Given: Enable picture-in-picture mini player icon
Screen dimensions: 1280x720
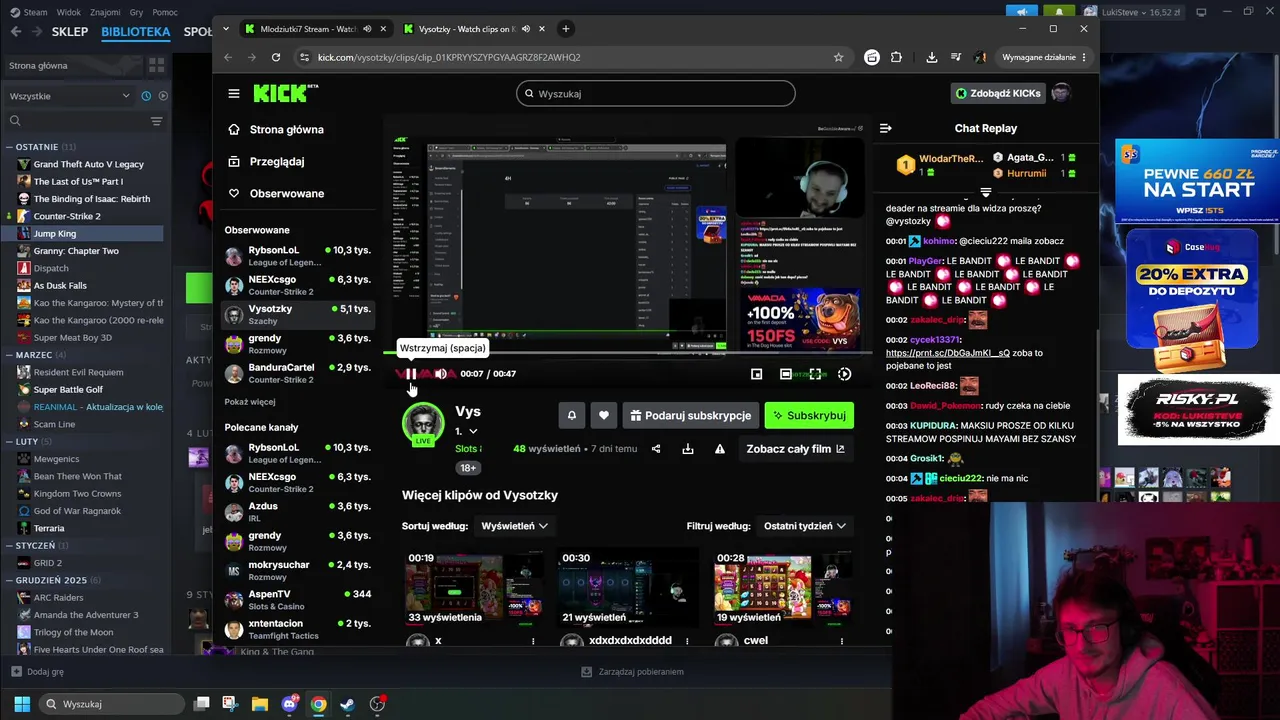Looking at the screenshot, I should (757, 374).
